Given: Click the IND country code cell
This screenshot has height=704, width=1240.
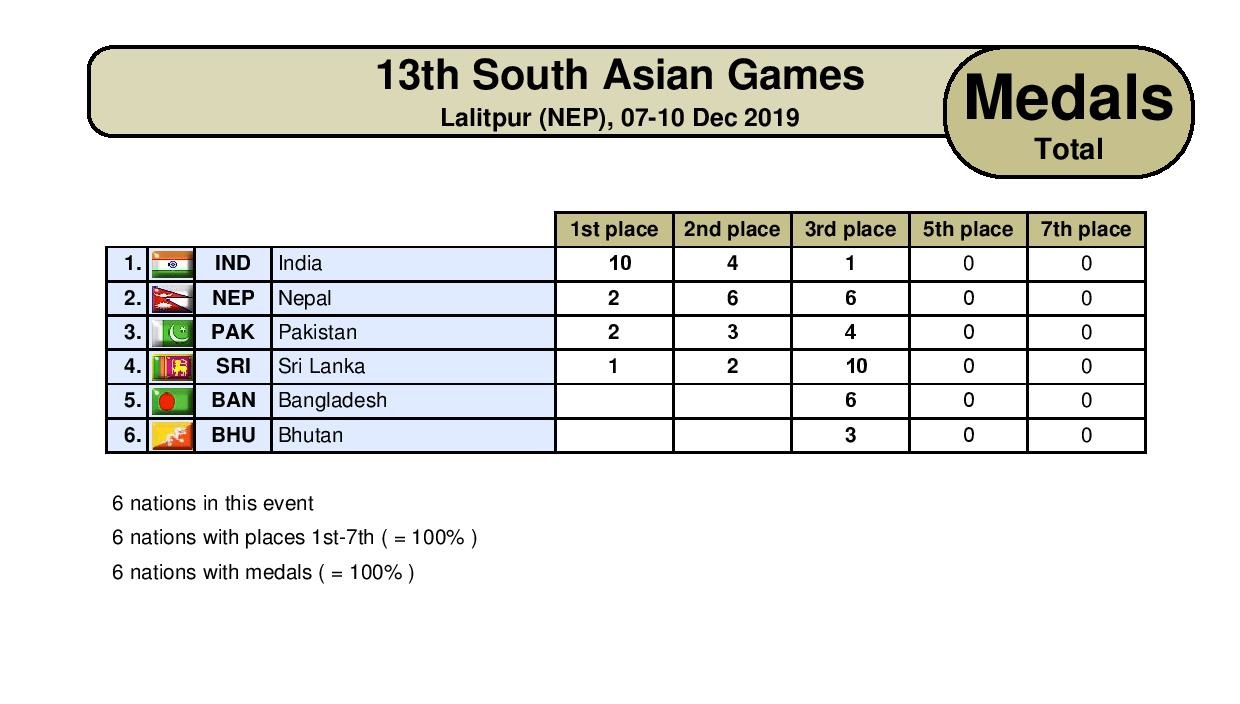Looking at the screenshot, I should [233, 264].
